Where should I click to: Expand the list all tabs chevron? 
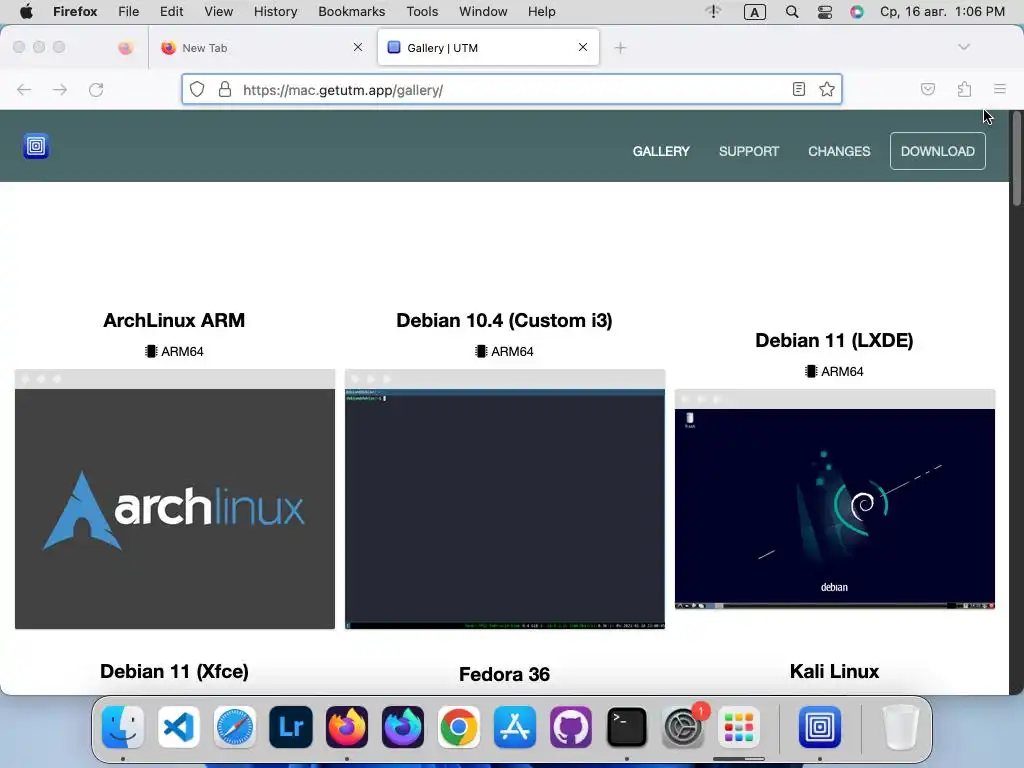[x=964, y=47]
